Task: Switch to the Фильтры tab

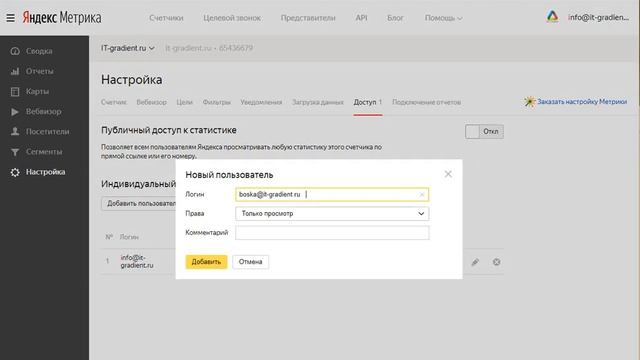Action: [216, 102]
